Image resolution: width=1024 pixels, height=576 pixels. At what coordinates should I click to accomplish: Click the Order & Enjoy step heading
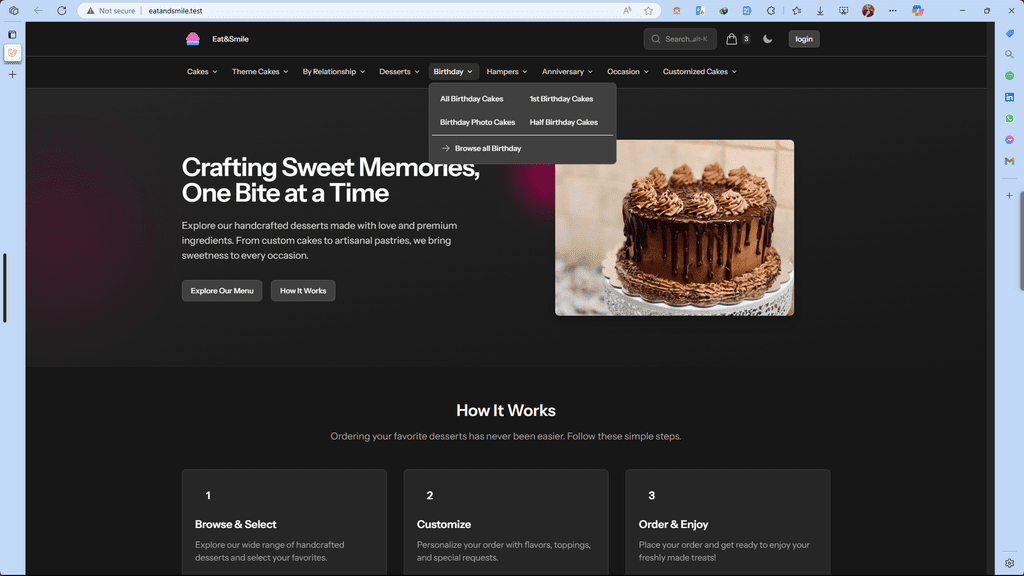click(x=673, y=524)
